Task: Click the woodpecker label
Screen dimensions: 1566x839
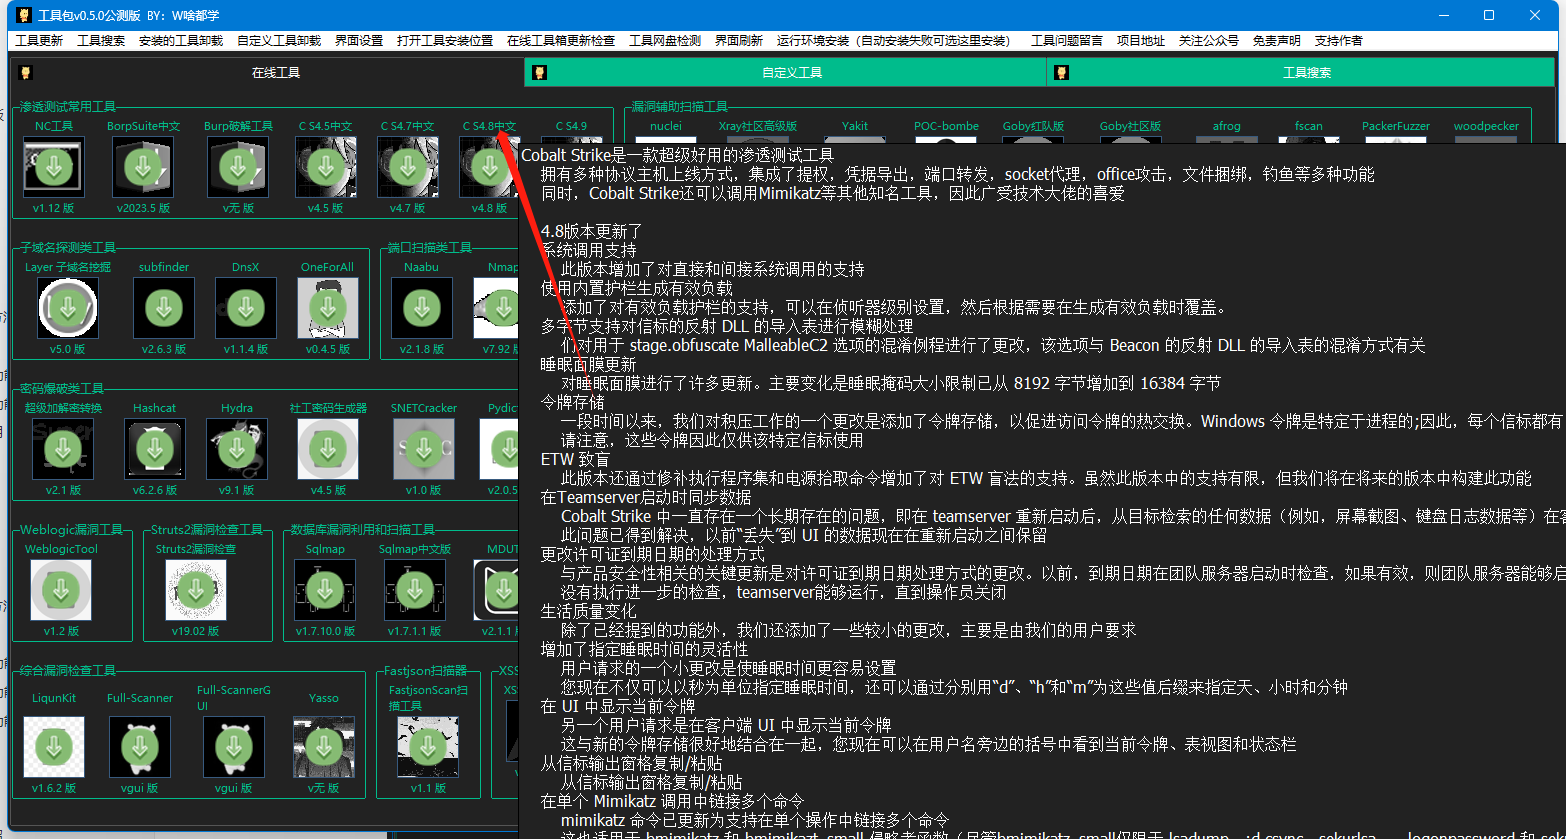Action: pyautogui.click(x=1486, y=126)
